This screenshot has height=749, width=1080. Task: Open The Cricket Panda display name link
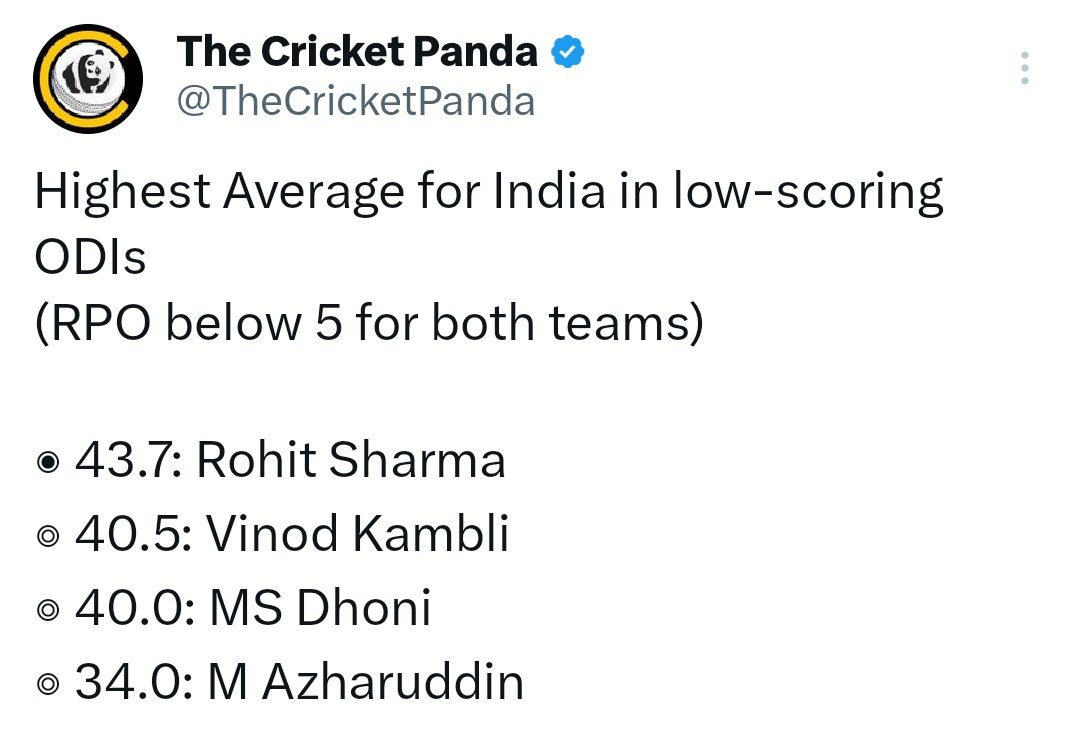[357, 52]
